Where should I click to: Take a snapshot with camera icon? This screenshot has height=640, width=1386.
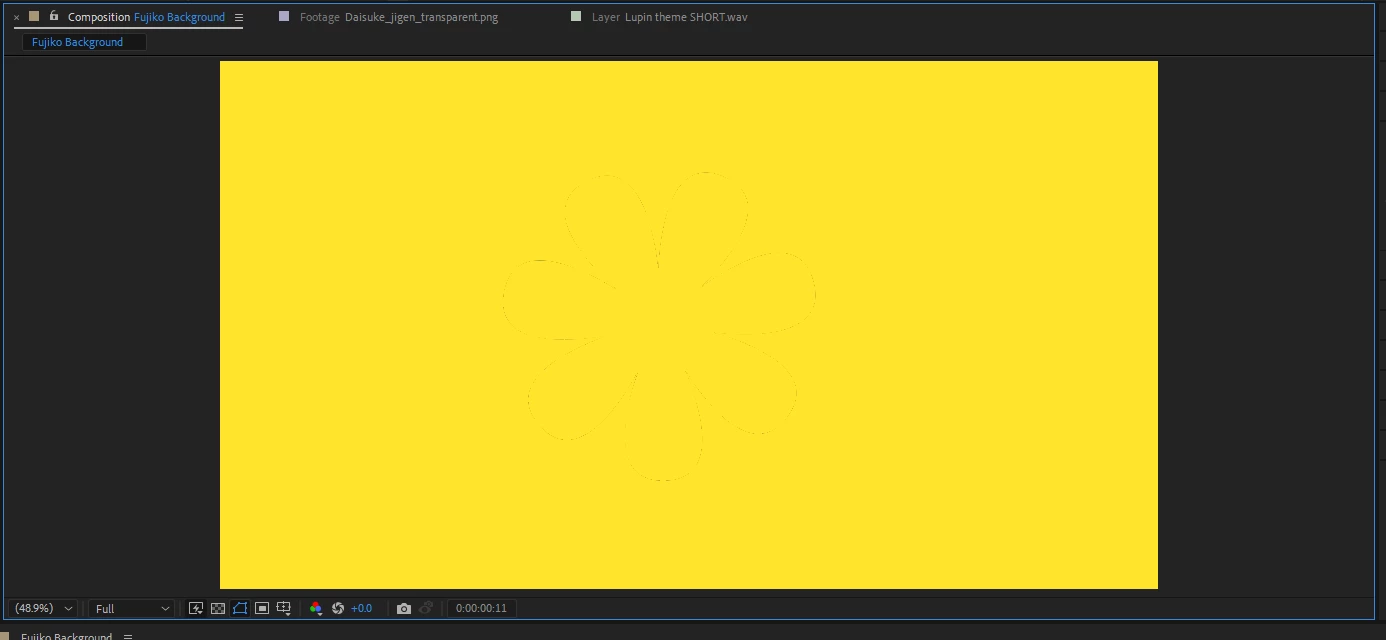click(x=404, y=608)
